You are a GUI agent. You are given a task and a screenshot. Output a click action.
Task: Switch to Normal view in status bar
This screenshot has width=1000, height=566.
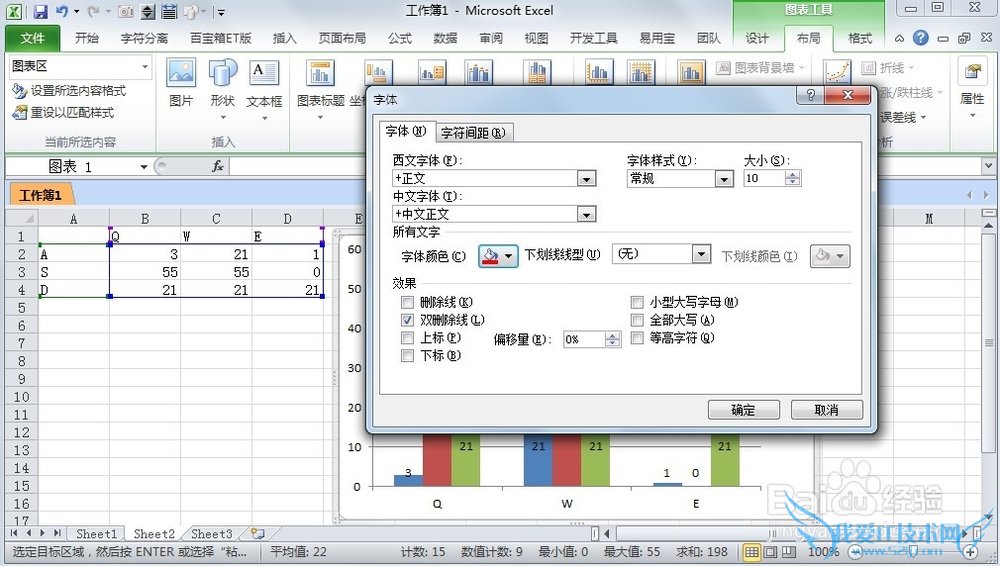[752, 552]
